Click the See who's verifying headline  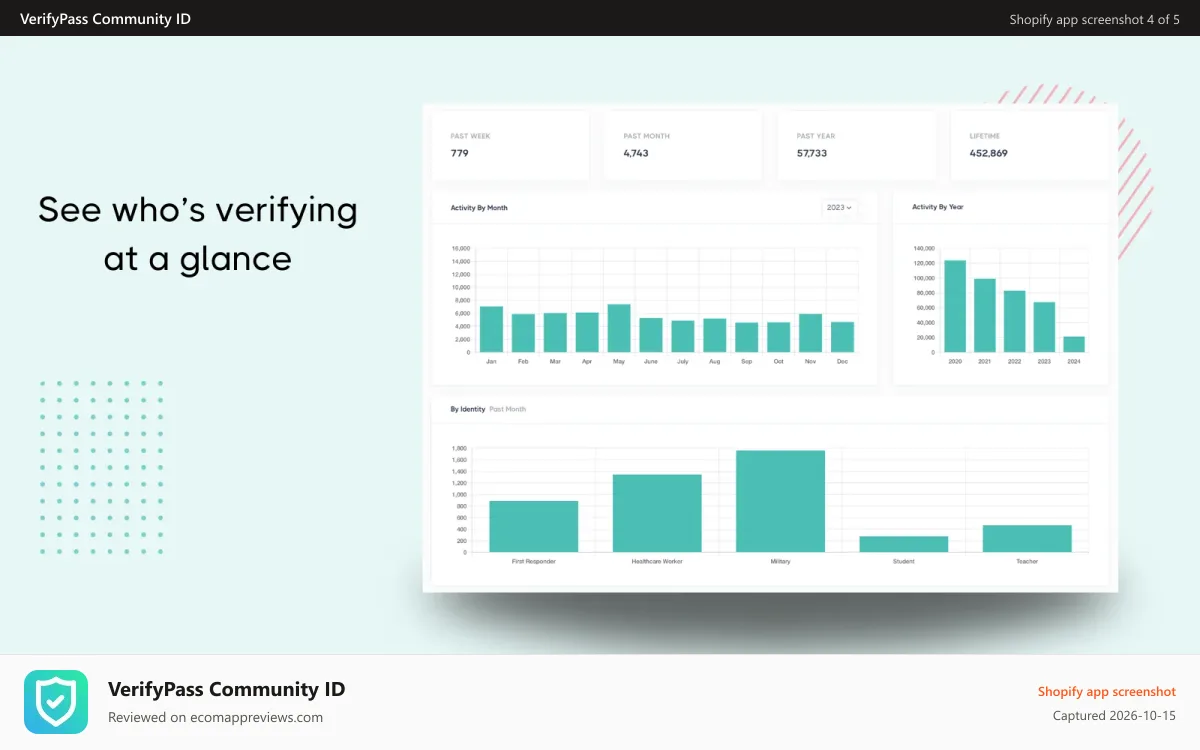(198, 234)
